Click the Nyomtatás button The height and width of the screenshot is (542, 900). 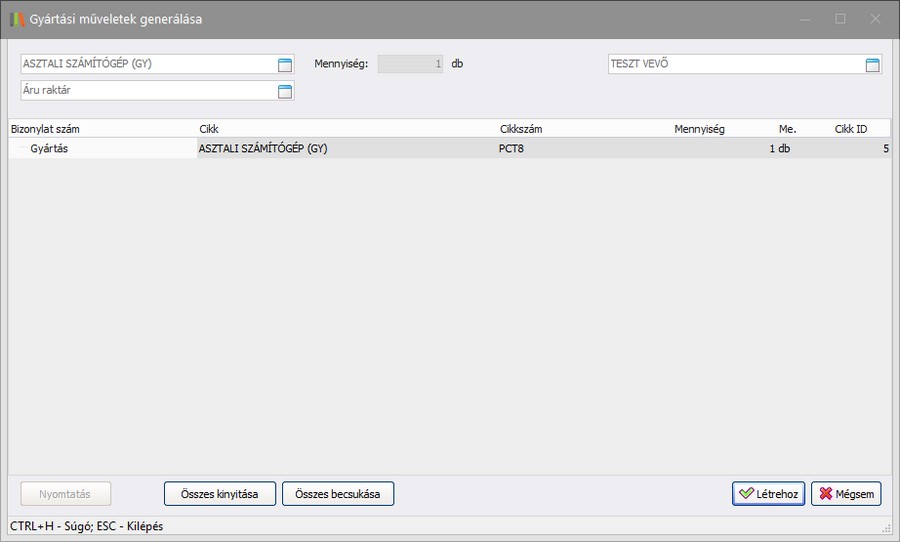(x=66, y=494)
